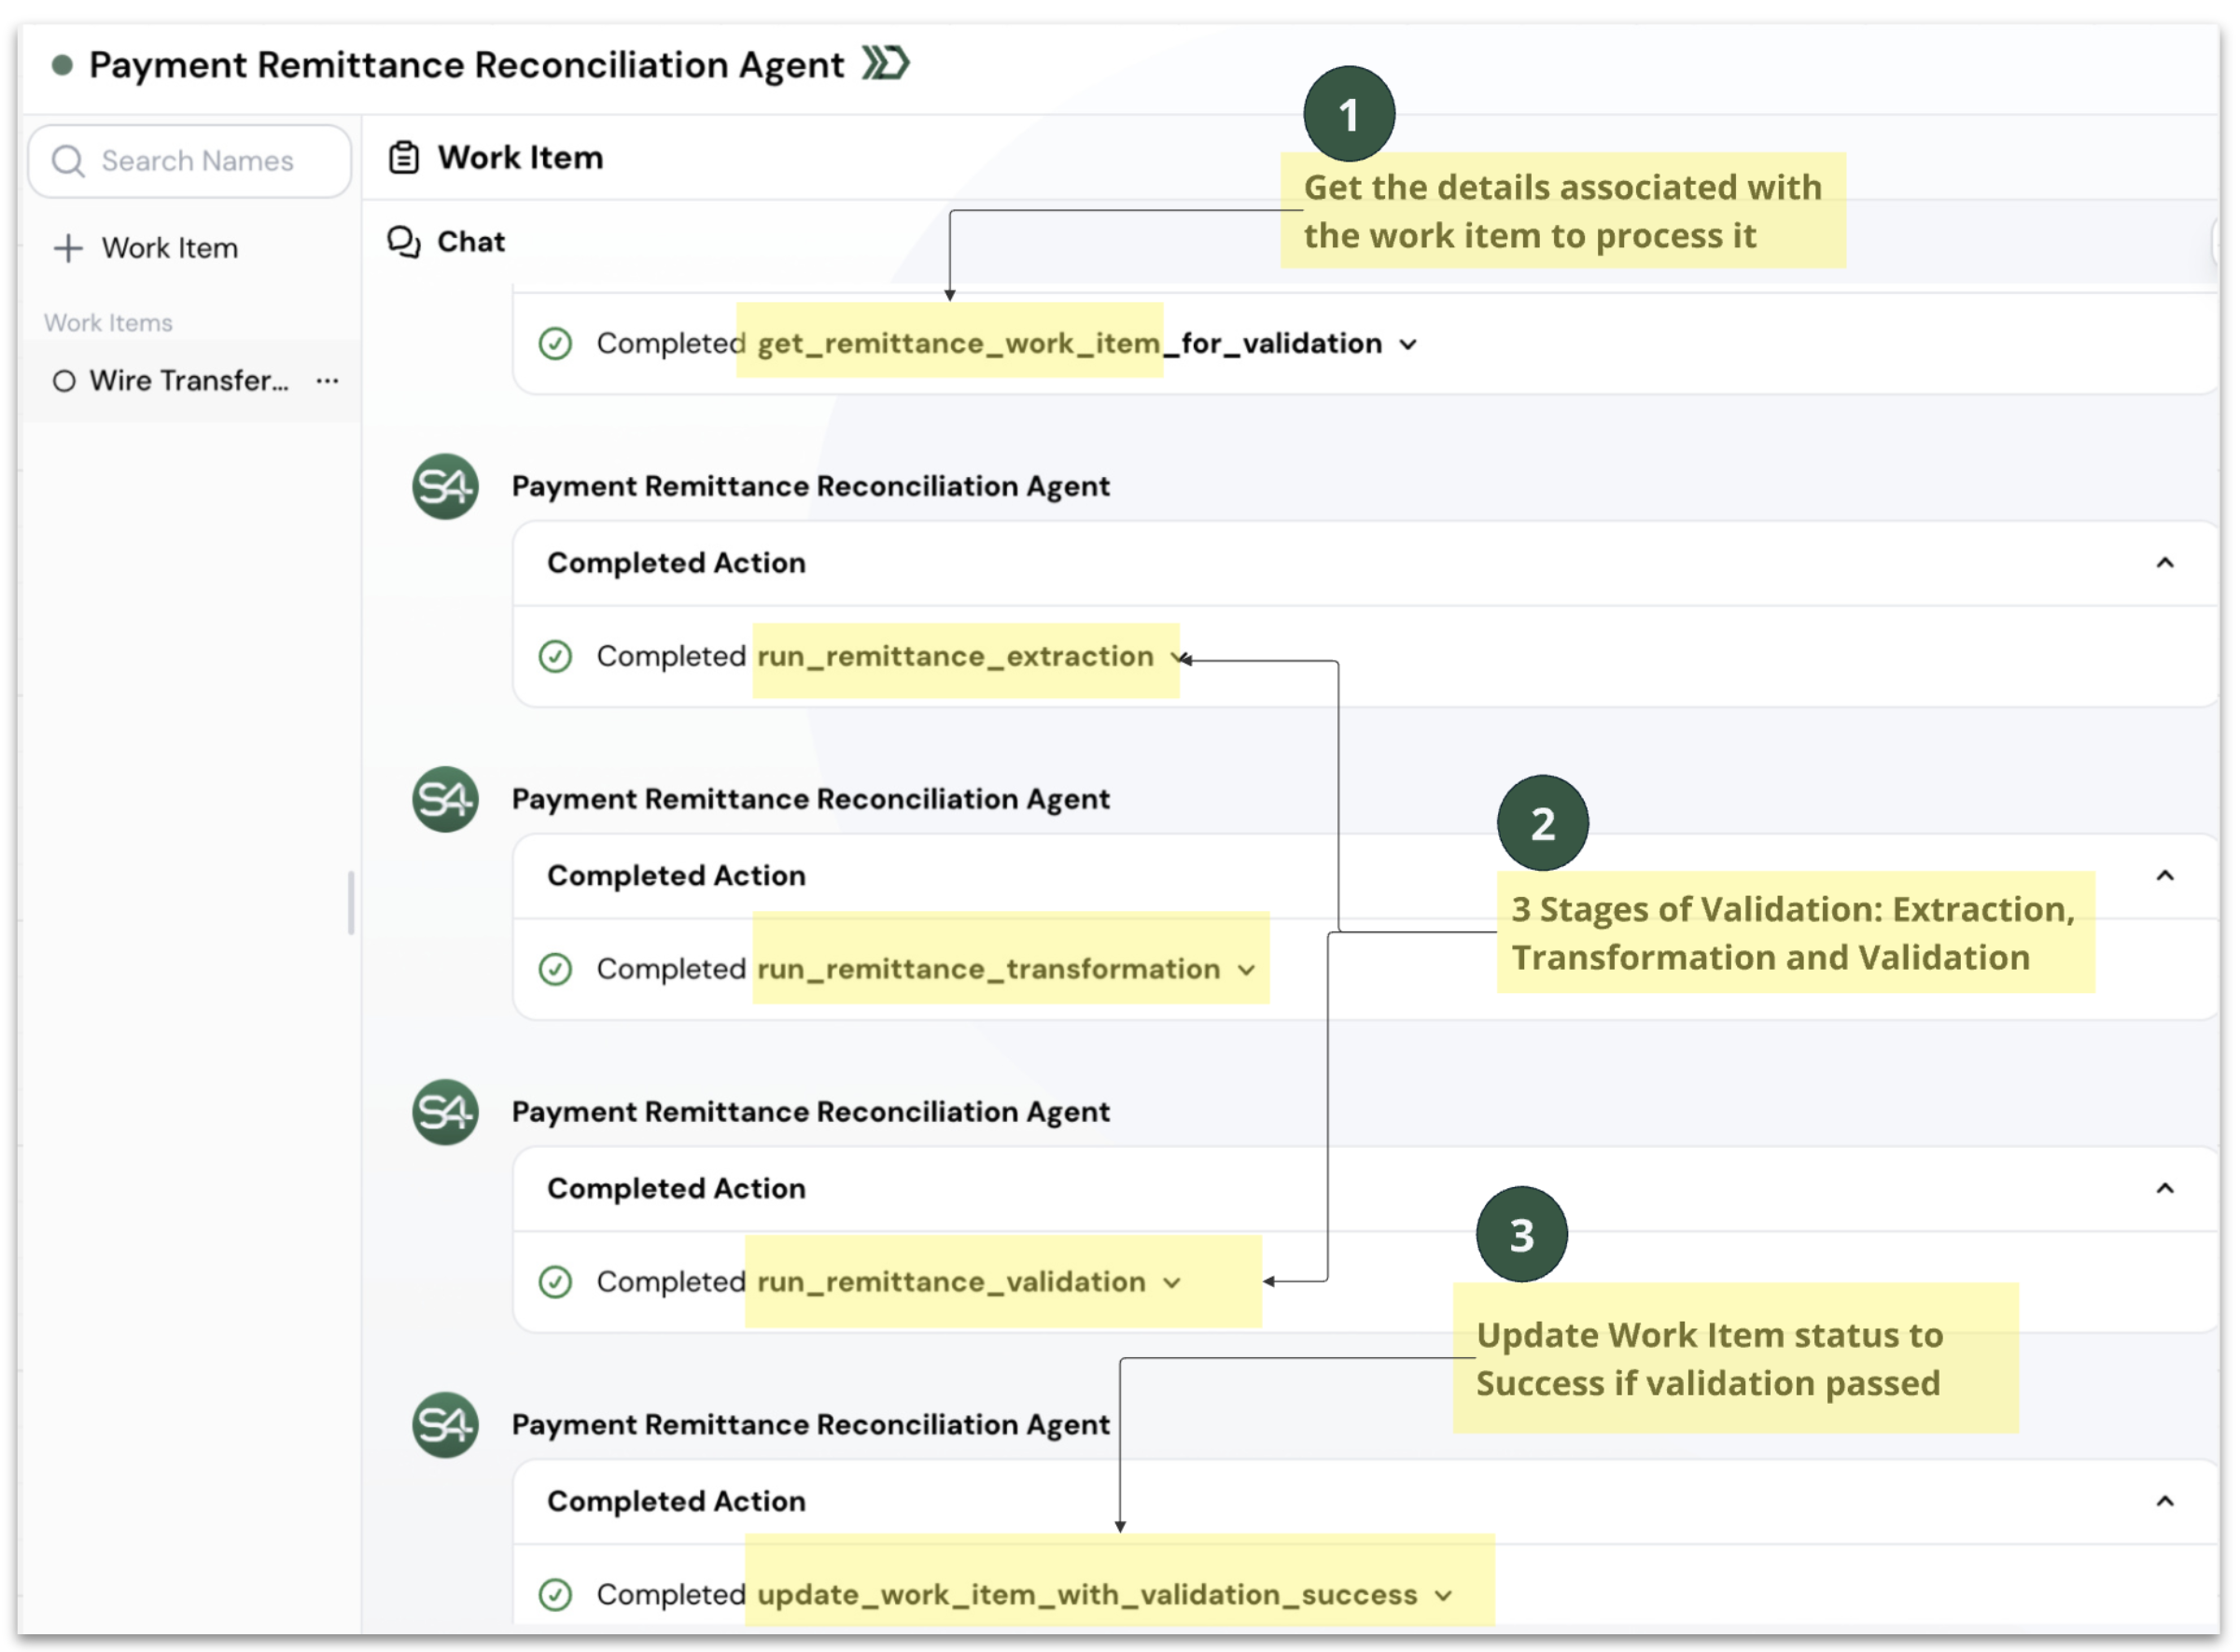Click the get_remittance_work_item_for_validation action name
This screenshot has width=2240, height=1652.
(x=1069, y=344)
